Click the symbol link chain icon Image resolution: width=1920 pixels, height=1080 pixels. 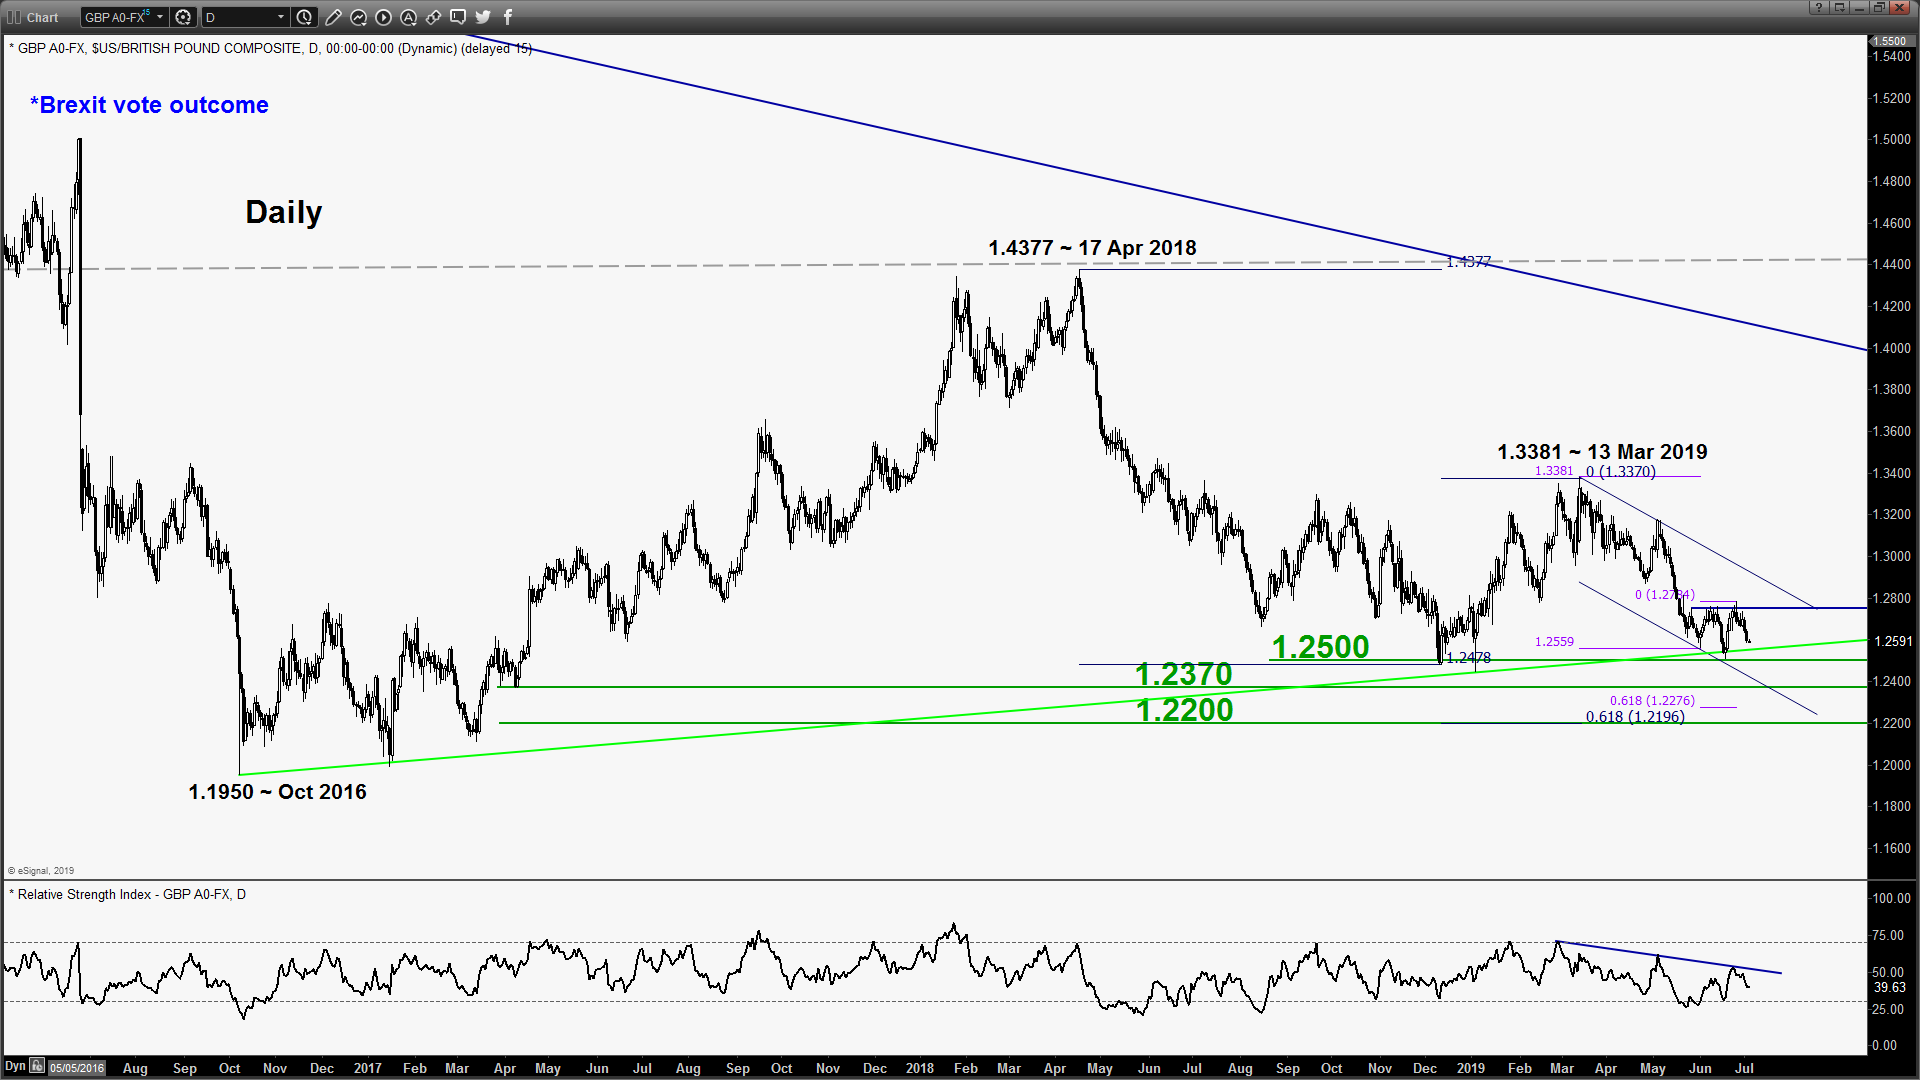coord(433,17)
